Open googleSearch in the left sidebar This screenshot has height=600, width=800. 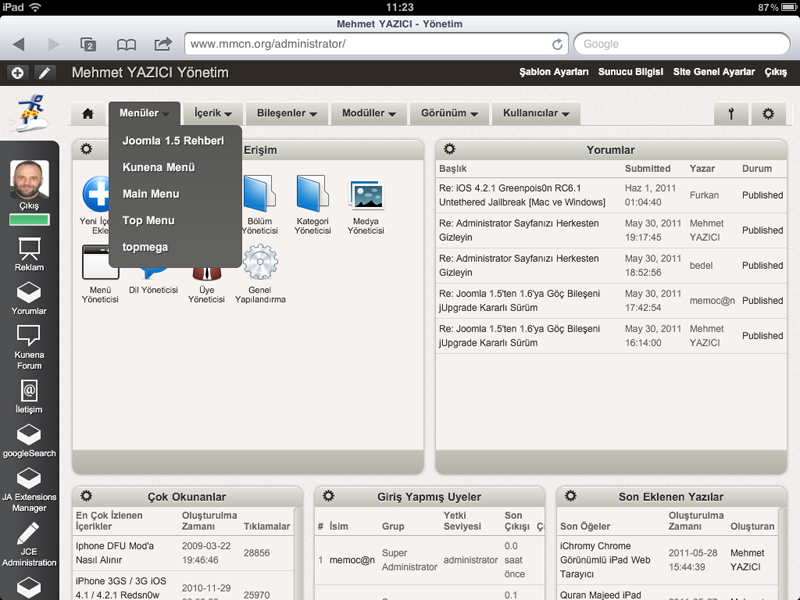[x=29, y=441]
